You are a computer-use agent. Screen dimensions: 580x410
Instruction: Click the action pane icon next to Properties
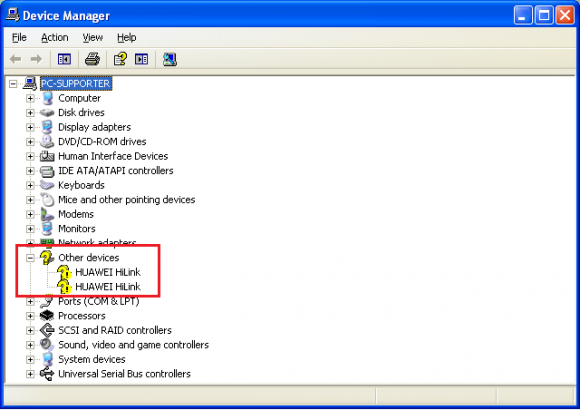[141, 59]
